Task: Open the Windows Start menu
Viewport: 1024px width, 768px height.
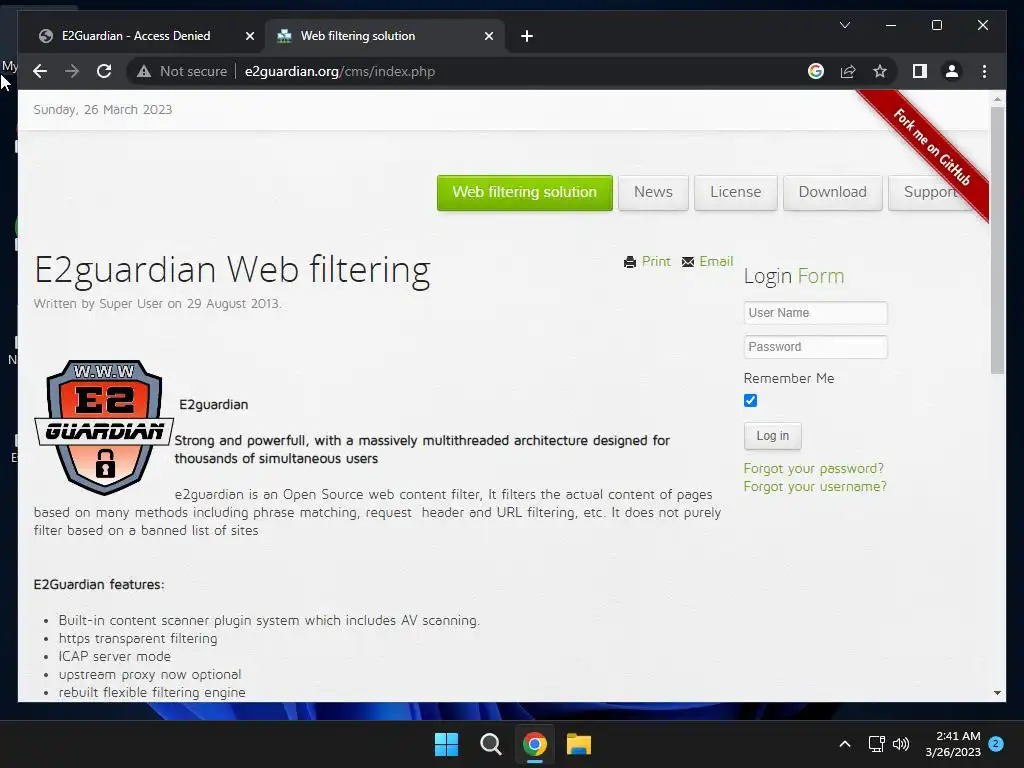Action: click(x=447, y=744)
